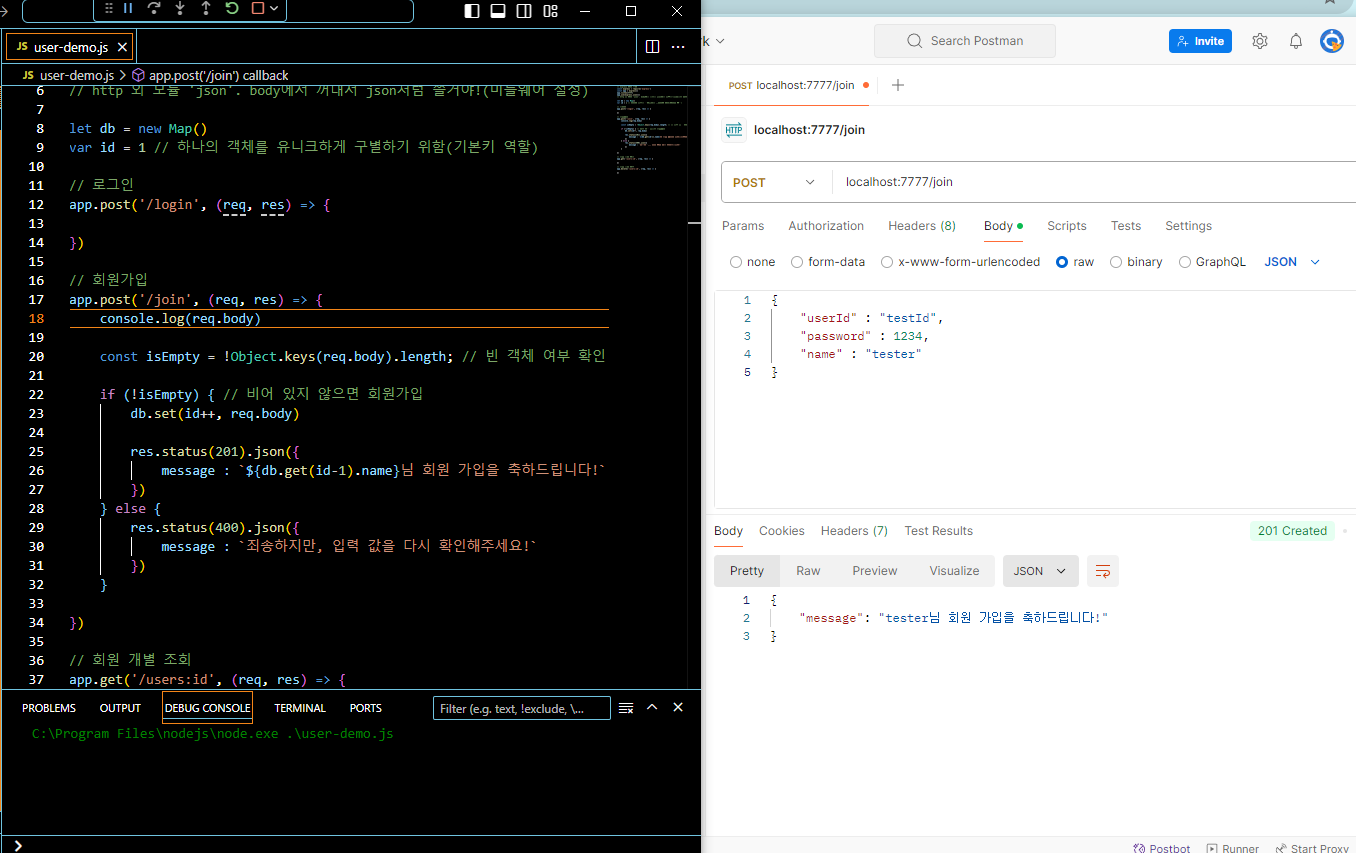
Task: Open the Test Results tab
Action: [938, 531]
